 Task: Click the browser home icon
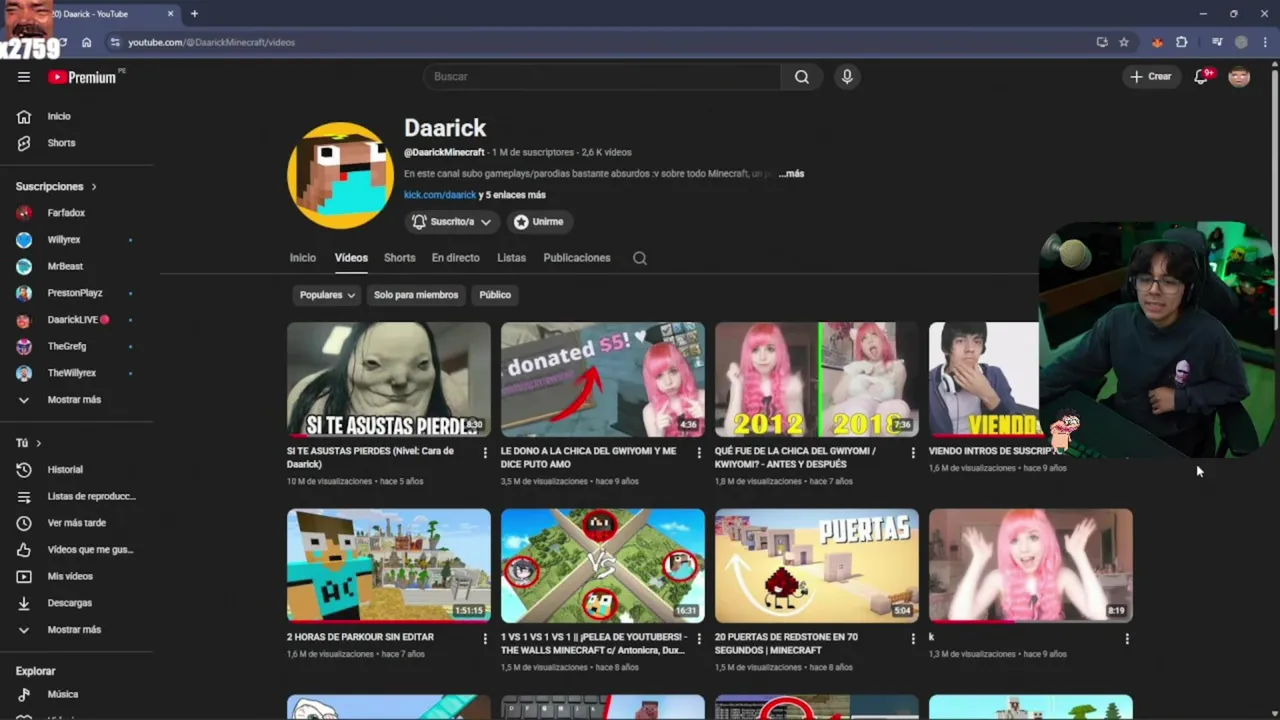coord(87,42)
